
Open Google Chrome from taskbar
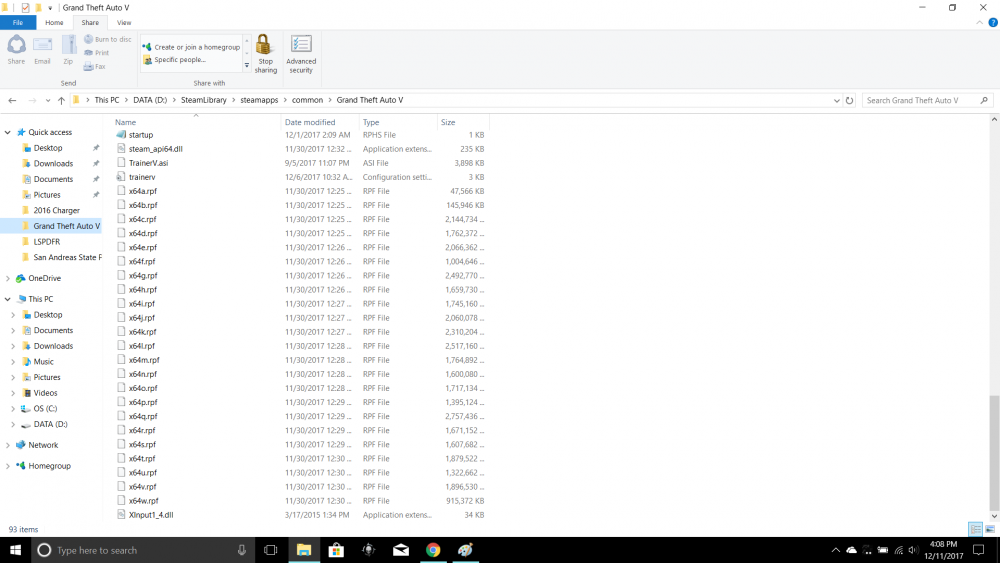click(x=433, y=550)
